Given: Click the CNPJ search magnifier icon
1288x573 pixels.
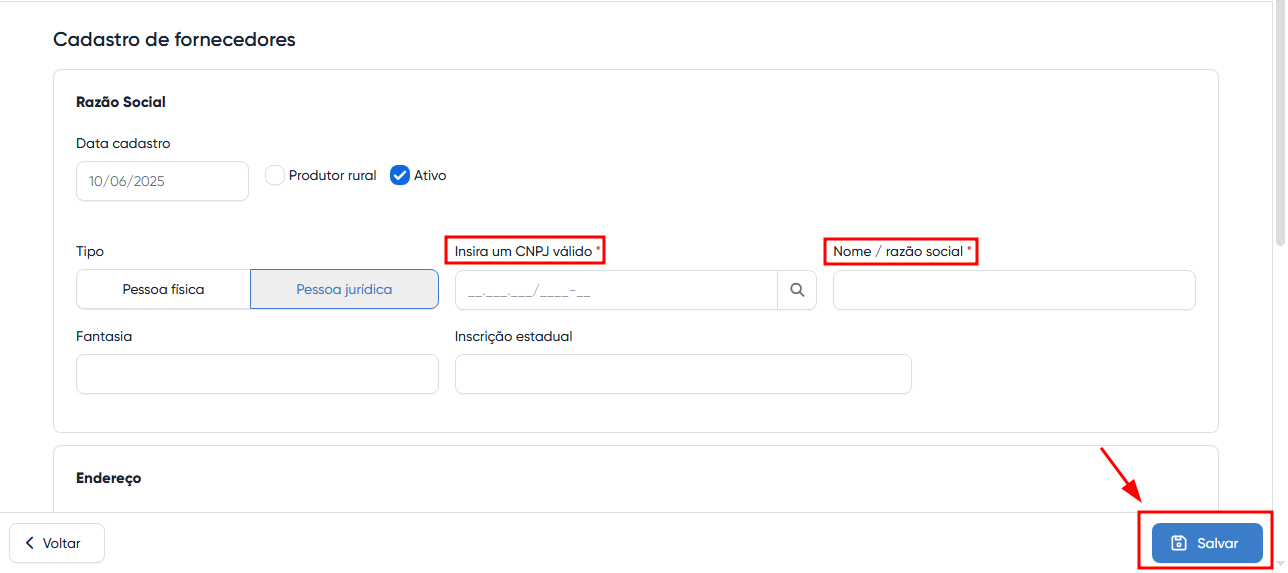Looking at the screenshot, I should click(797, 290).
